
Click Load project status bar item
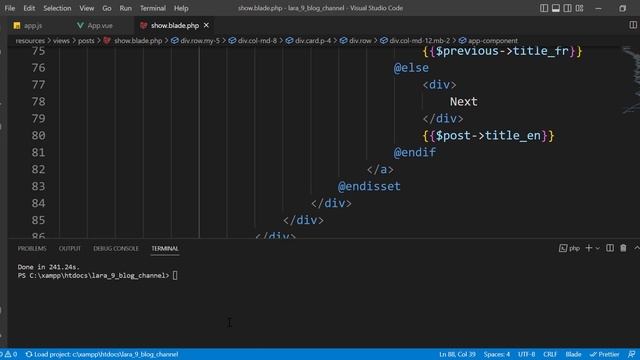click(x=102, y=354)
